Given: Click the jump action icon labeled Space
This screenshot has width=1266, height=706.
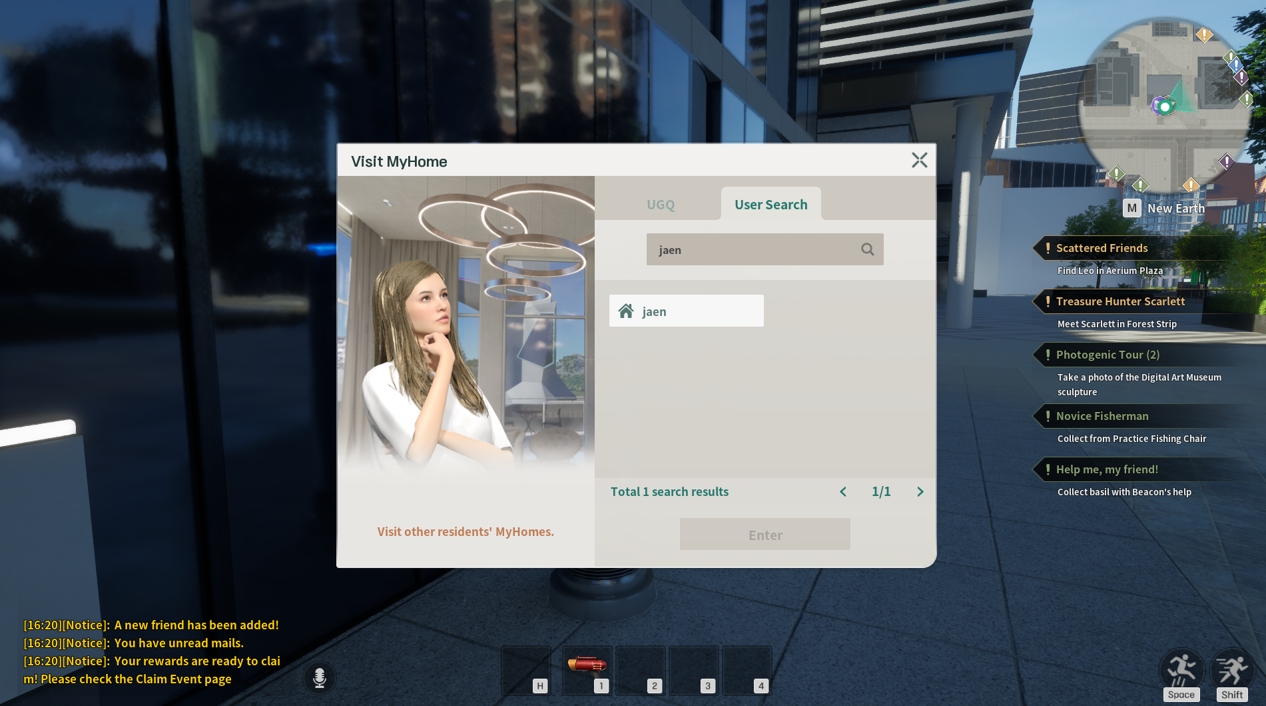Looking at the screenshot, I should click(x=1180, y=670).
